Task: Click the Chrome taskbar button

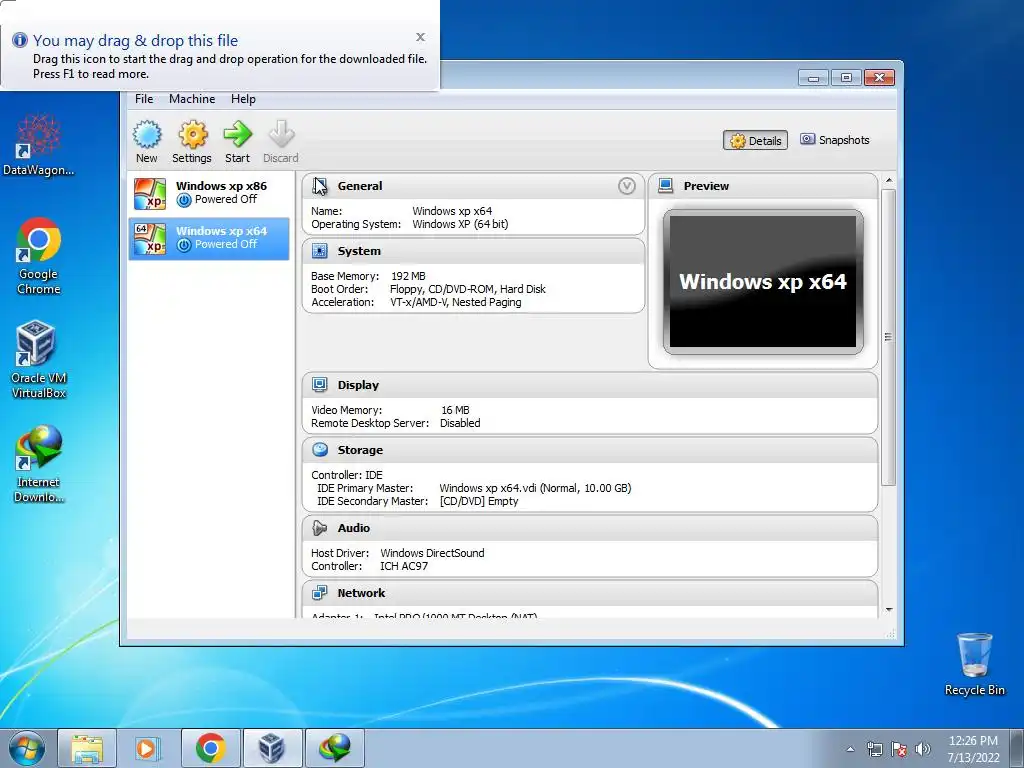Action: tap(210, 748)
